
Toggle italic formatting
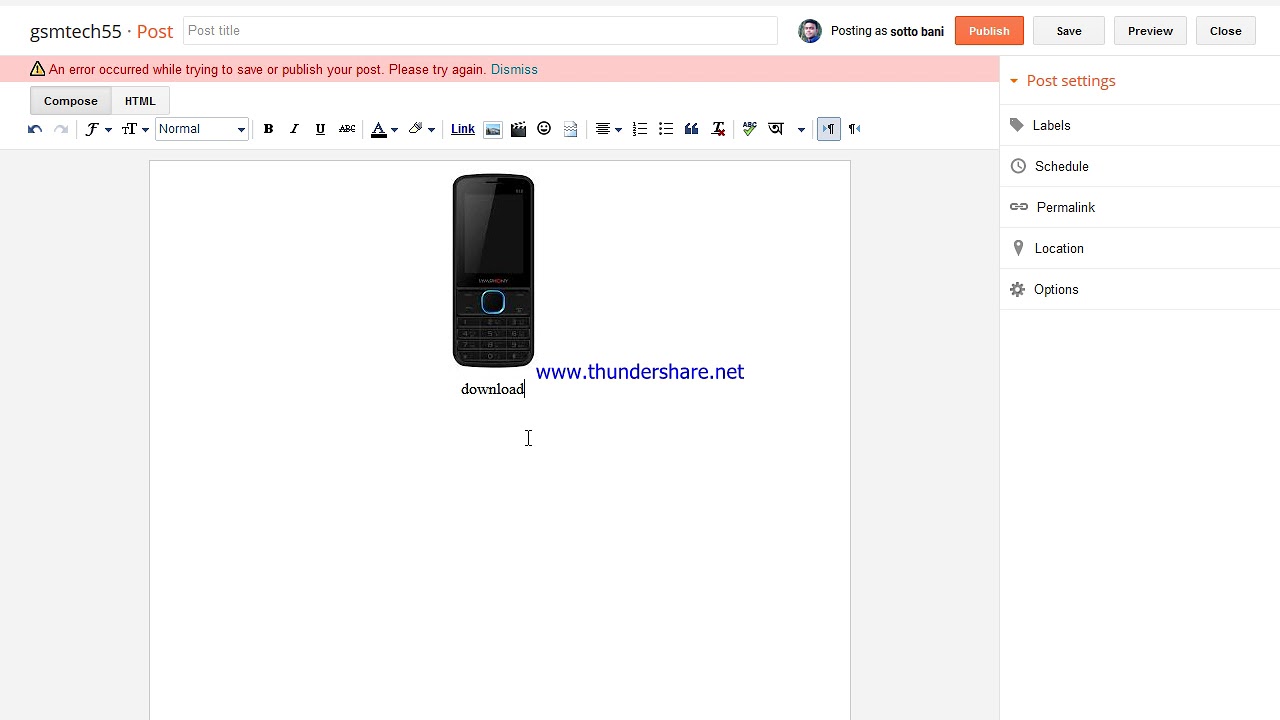pos(294,129)
